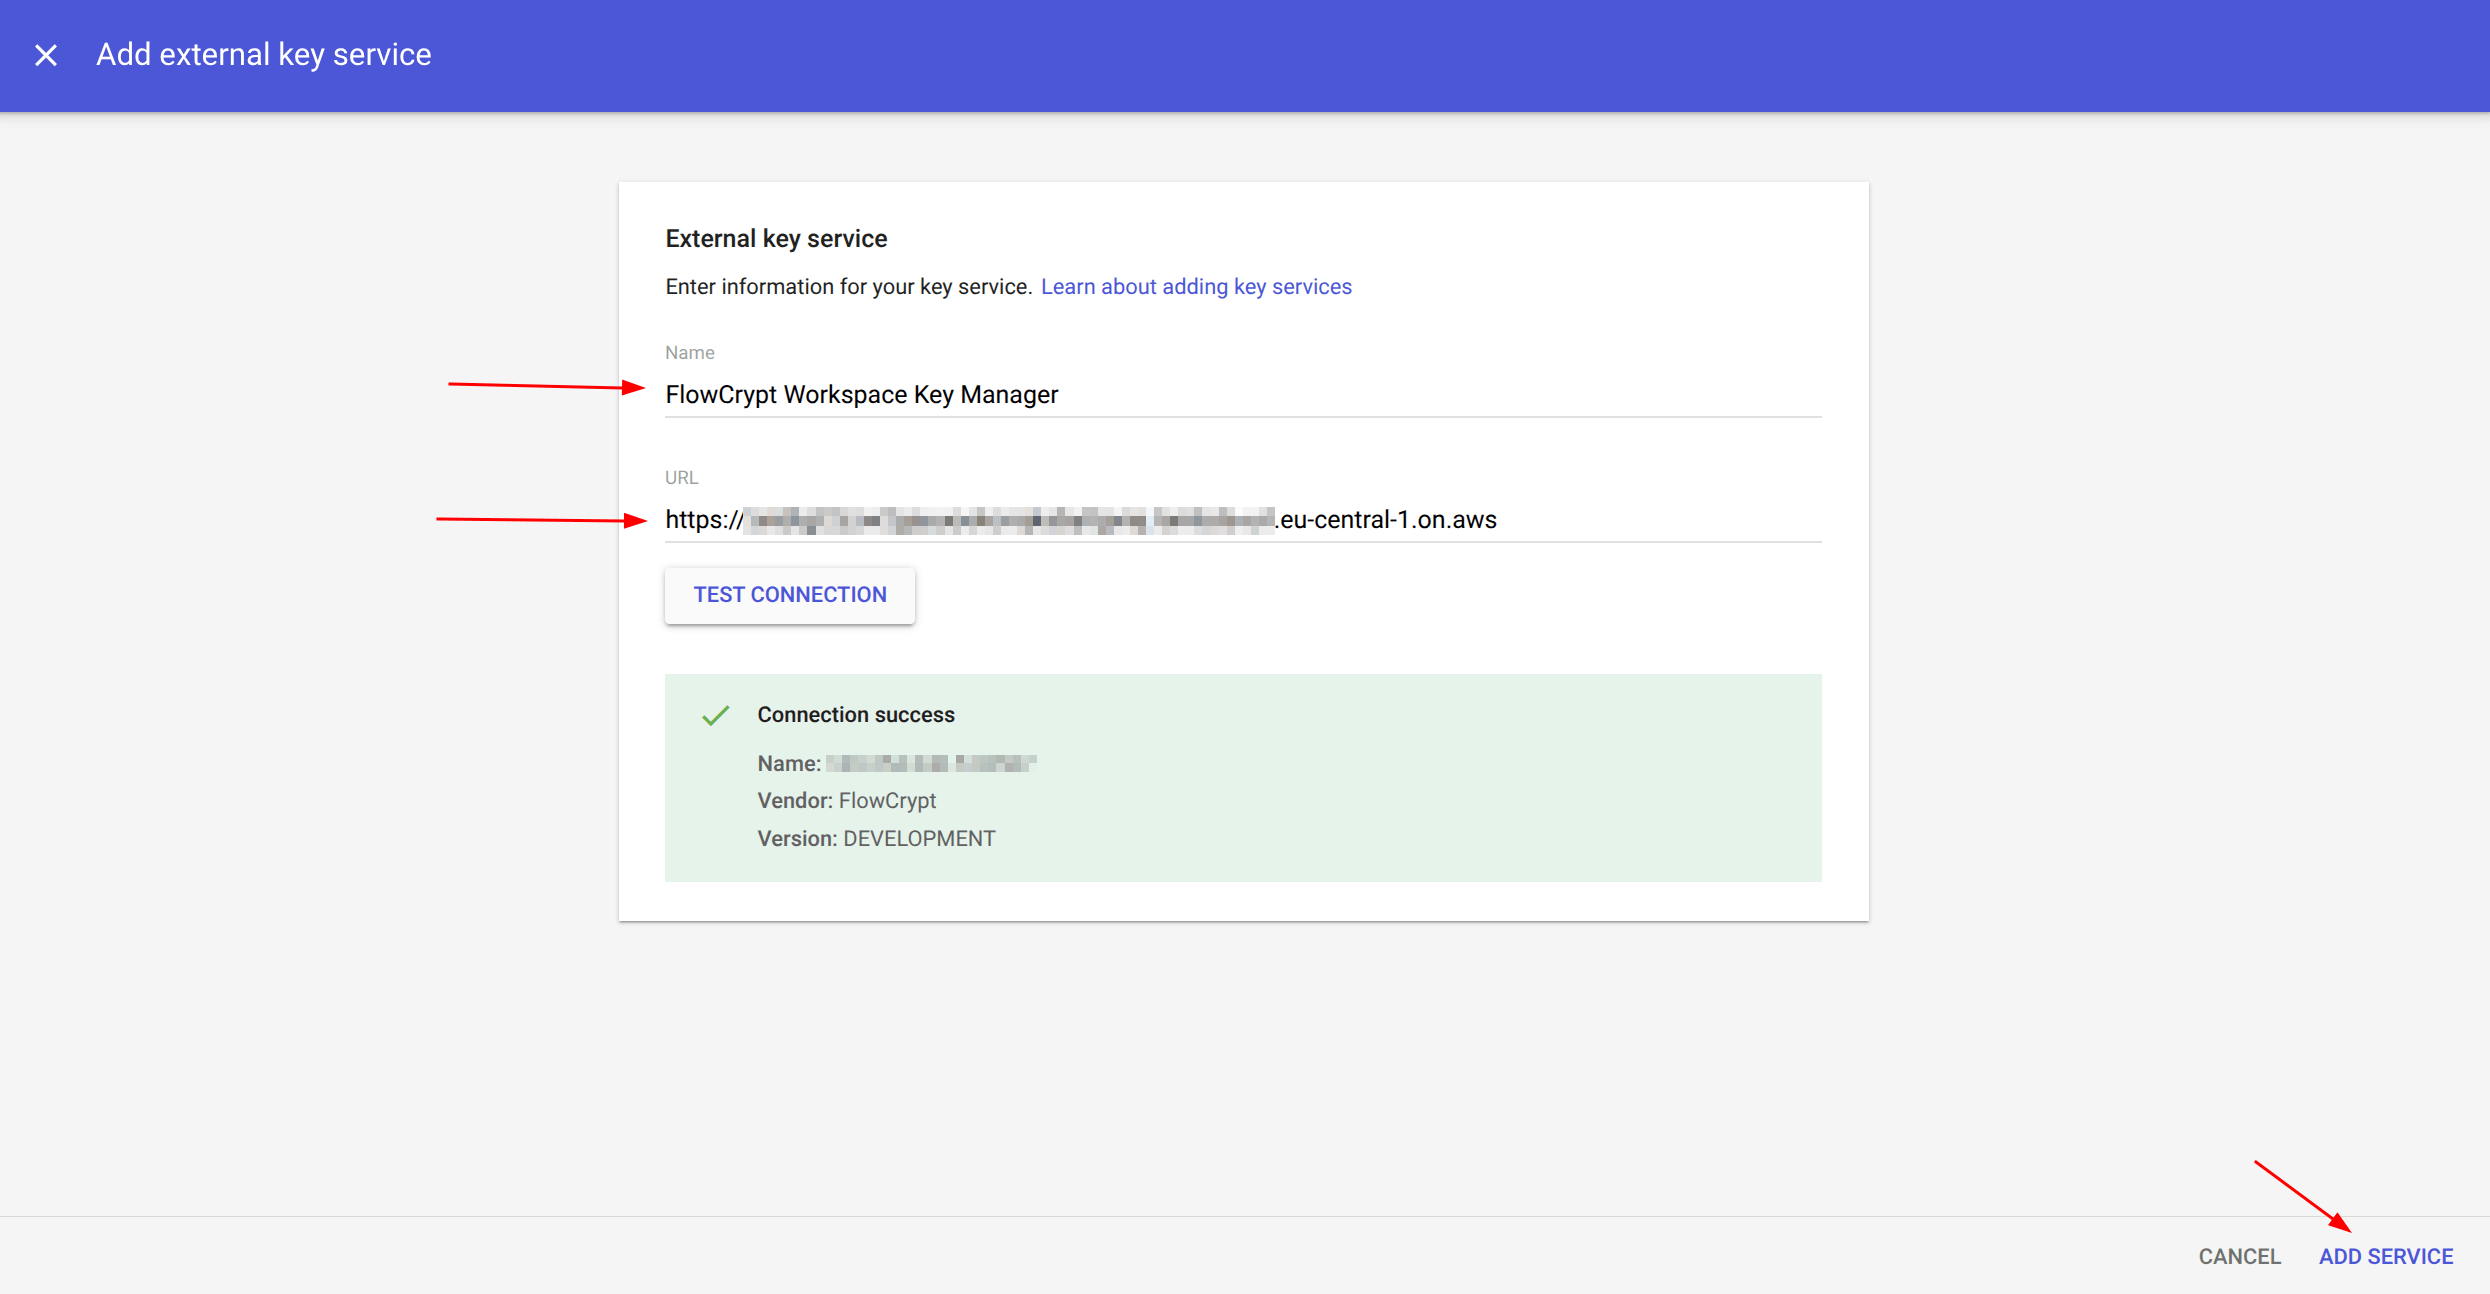This screenshot has width=2490, height=1294.
Task: Open Learn about adding key services link
Action: coord(1196,287)
